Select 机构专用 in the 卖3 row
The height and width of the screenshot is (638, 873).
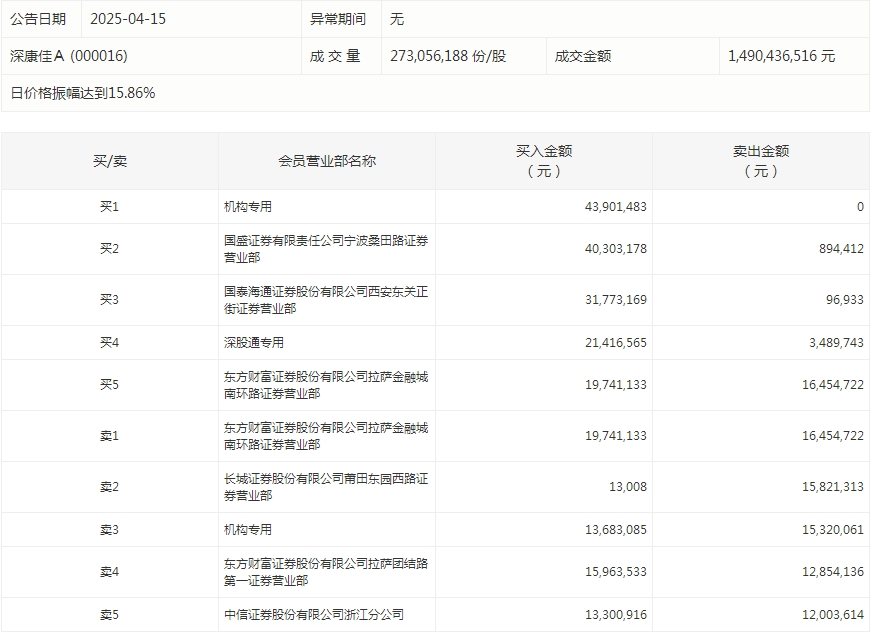pos(248,530)
